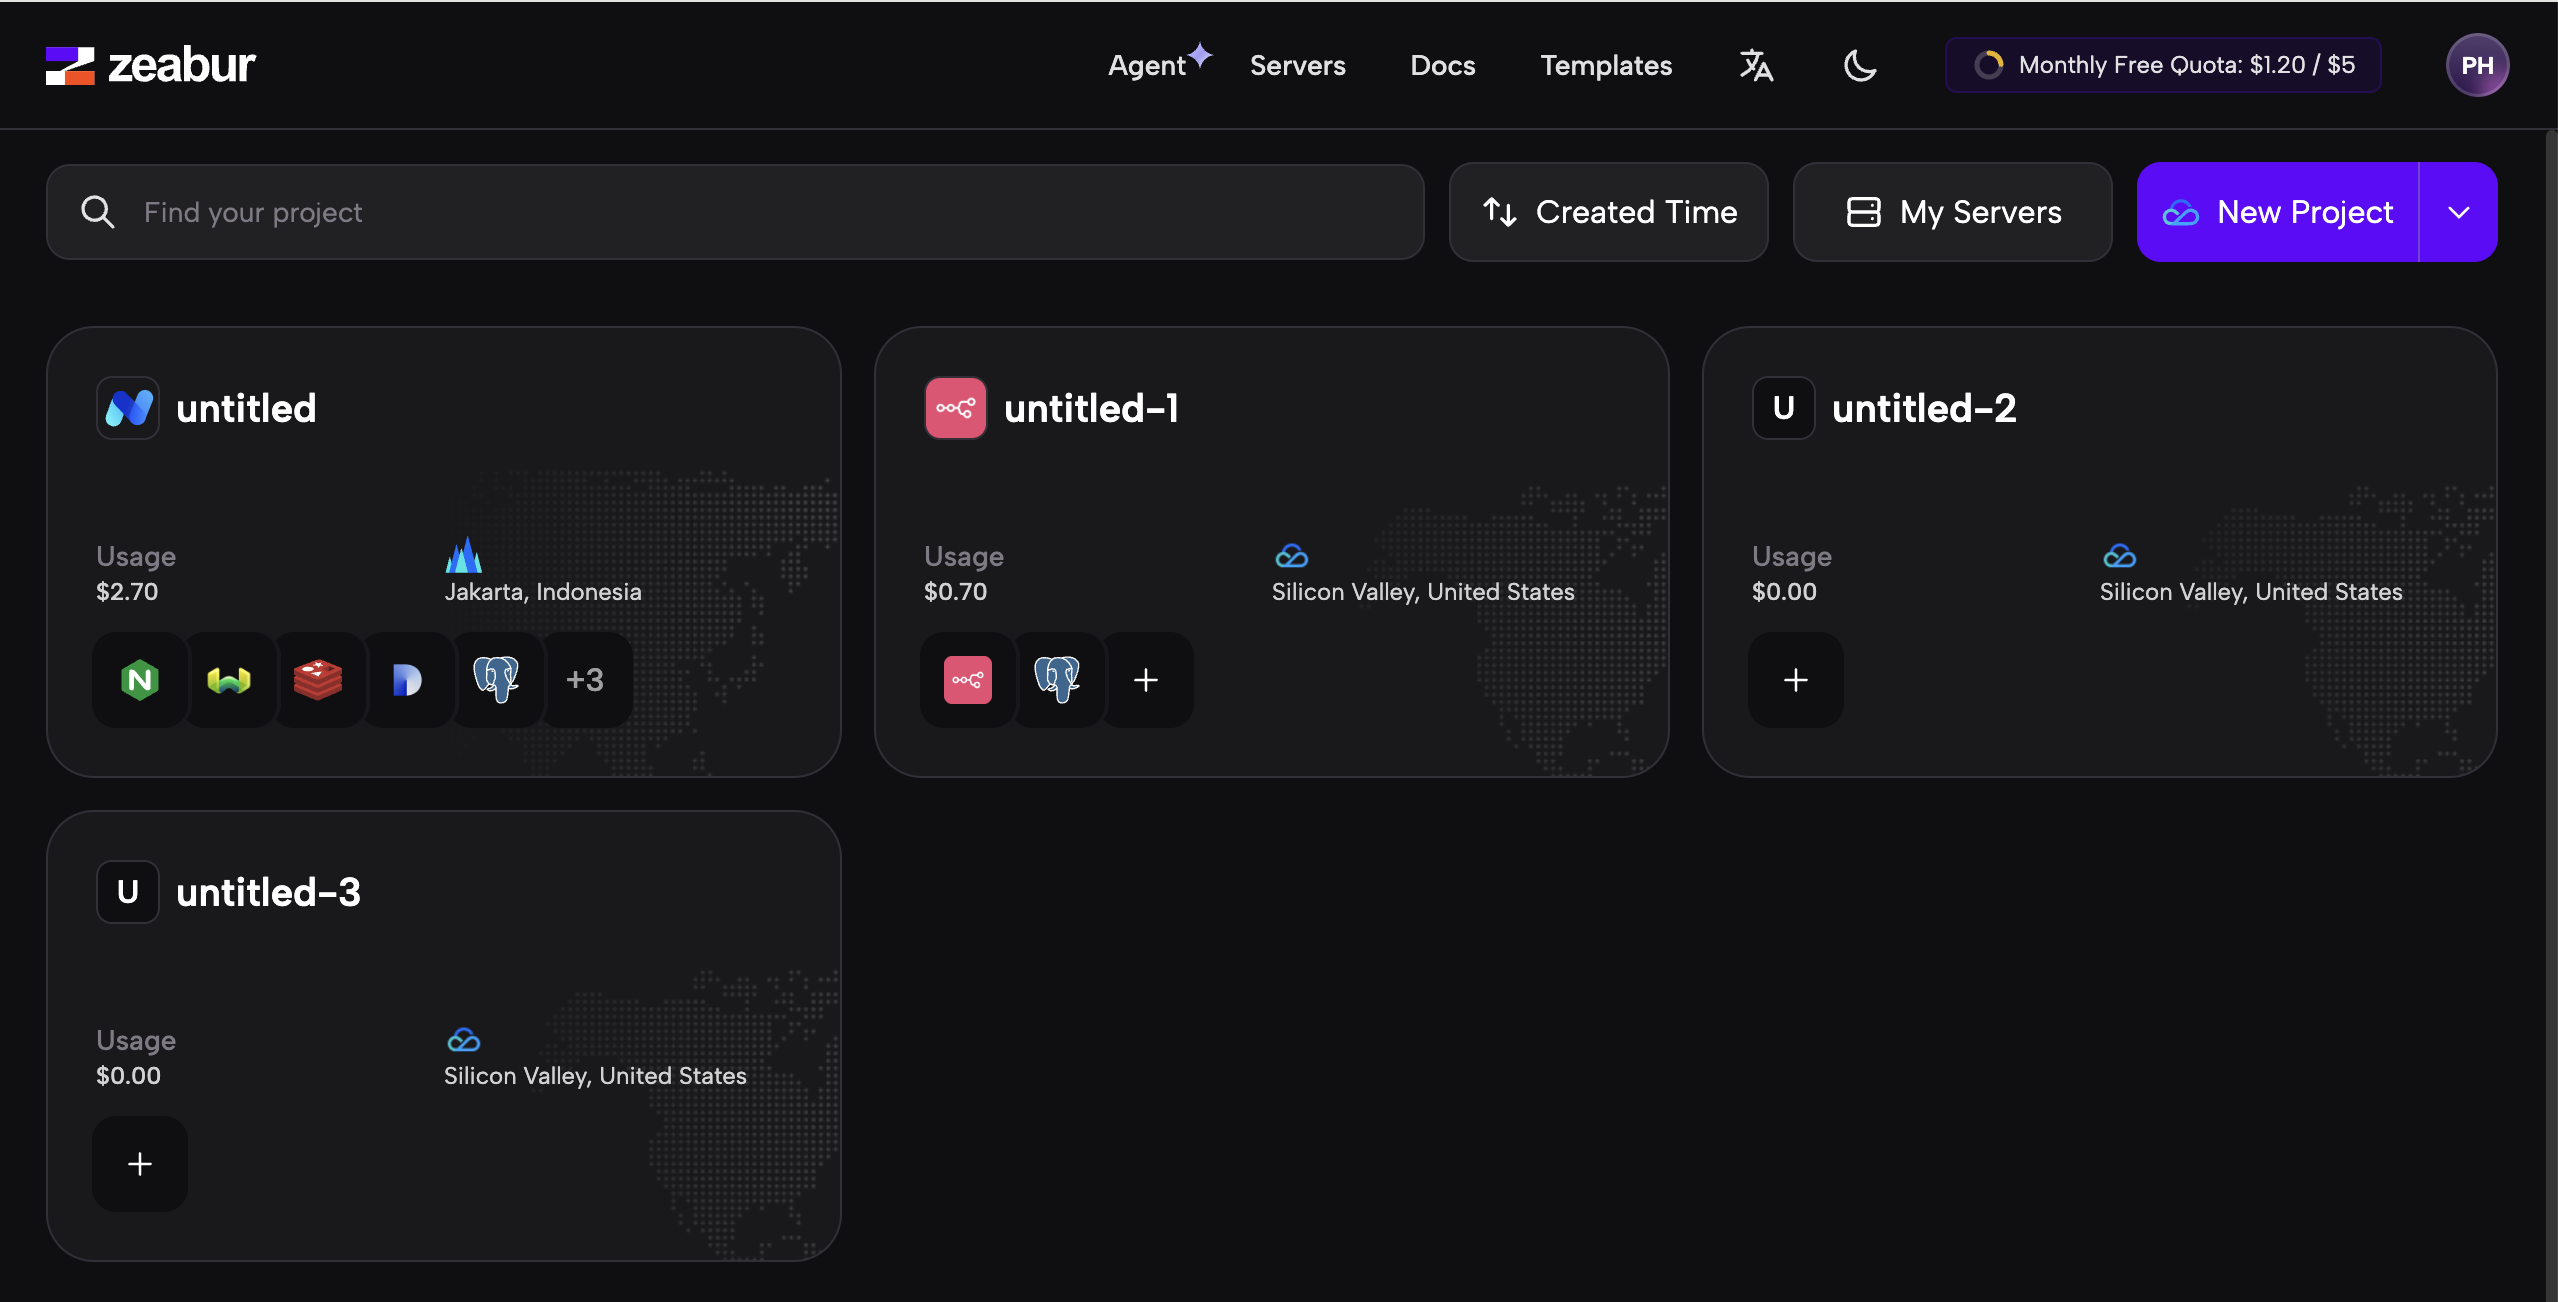Screen dimensions: 2558x1302
Task: Click the yellow-green W service icon in untitled project
Action: coord(229,680)
